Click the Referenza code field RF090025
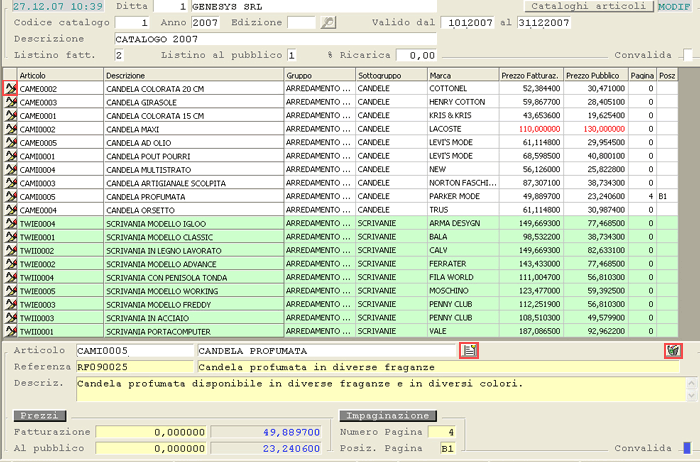700x462 pixels. click(135, 367)
